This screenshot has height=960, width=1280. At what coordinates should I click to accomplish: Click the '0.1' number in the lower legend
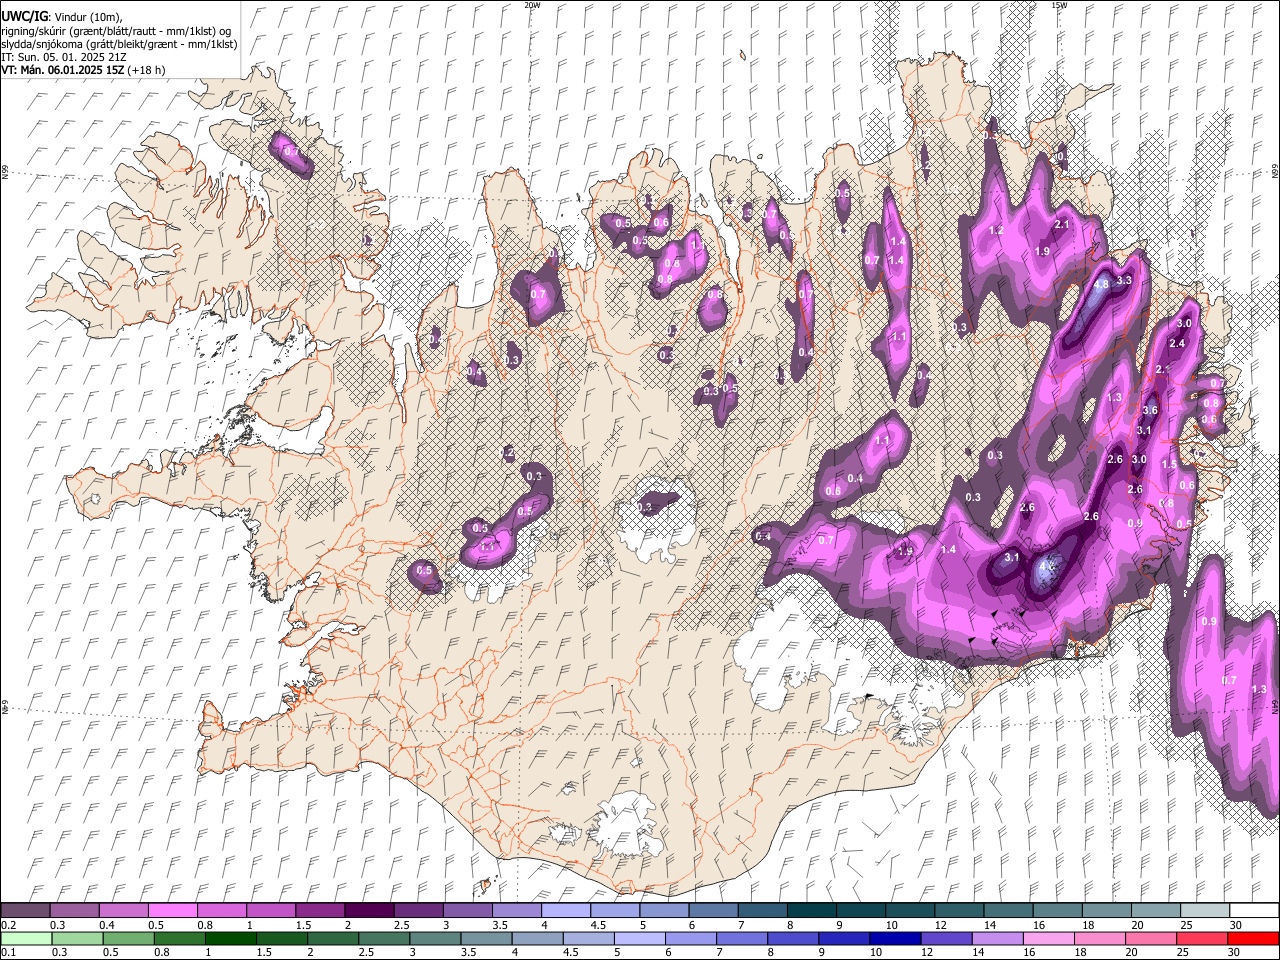point(9,953)
